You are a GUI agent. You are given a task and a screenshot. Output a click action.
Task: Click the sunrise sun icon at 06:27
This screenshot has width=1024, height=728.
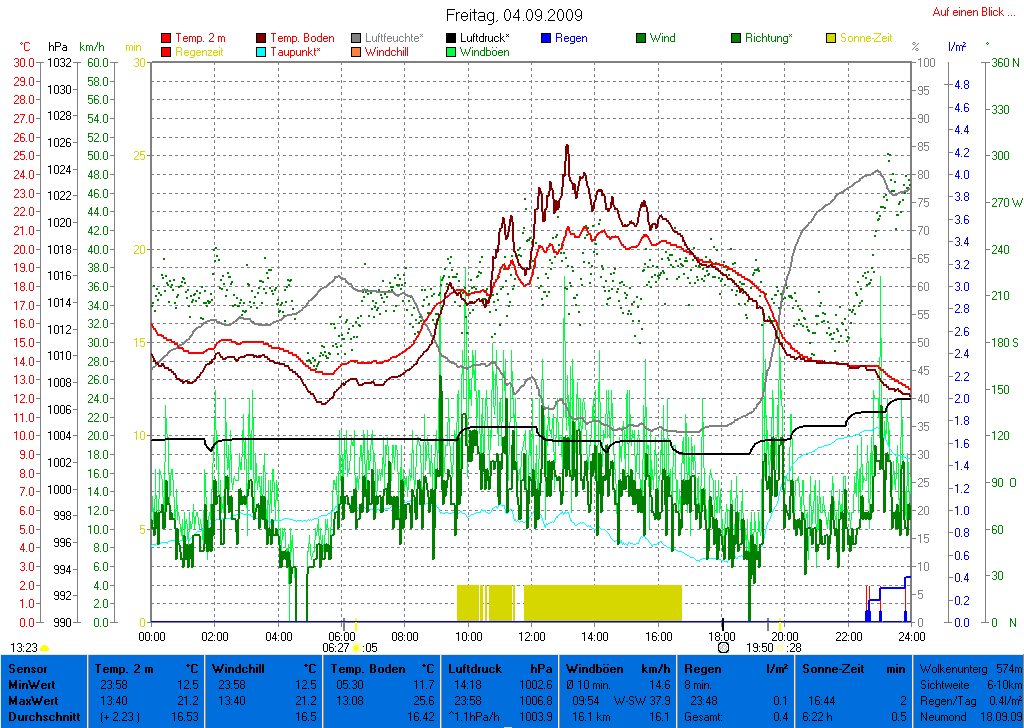[x=357, y=648]
